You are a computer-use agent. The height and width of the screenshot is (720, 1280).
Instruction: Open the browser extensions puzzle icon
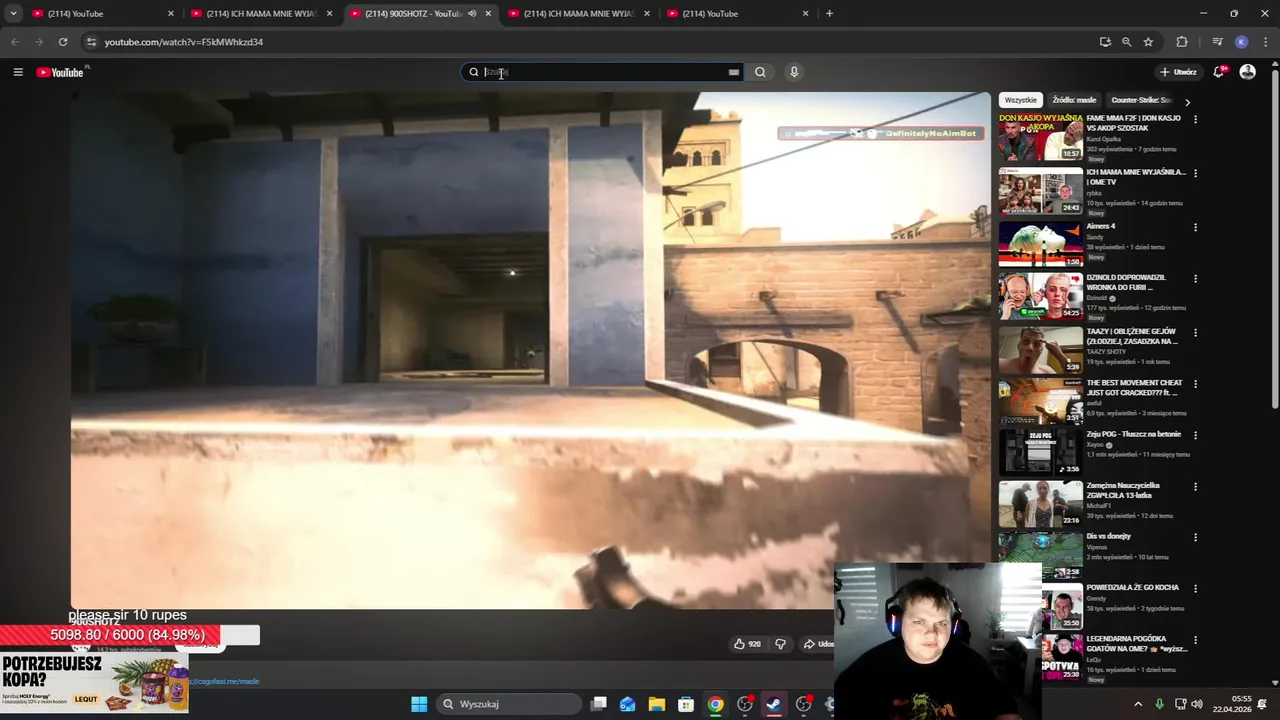click(x=1182, y=42)
